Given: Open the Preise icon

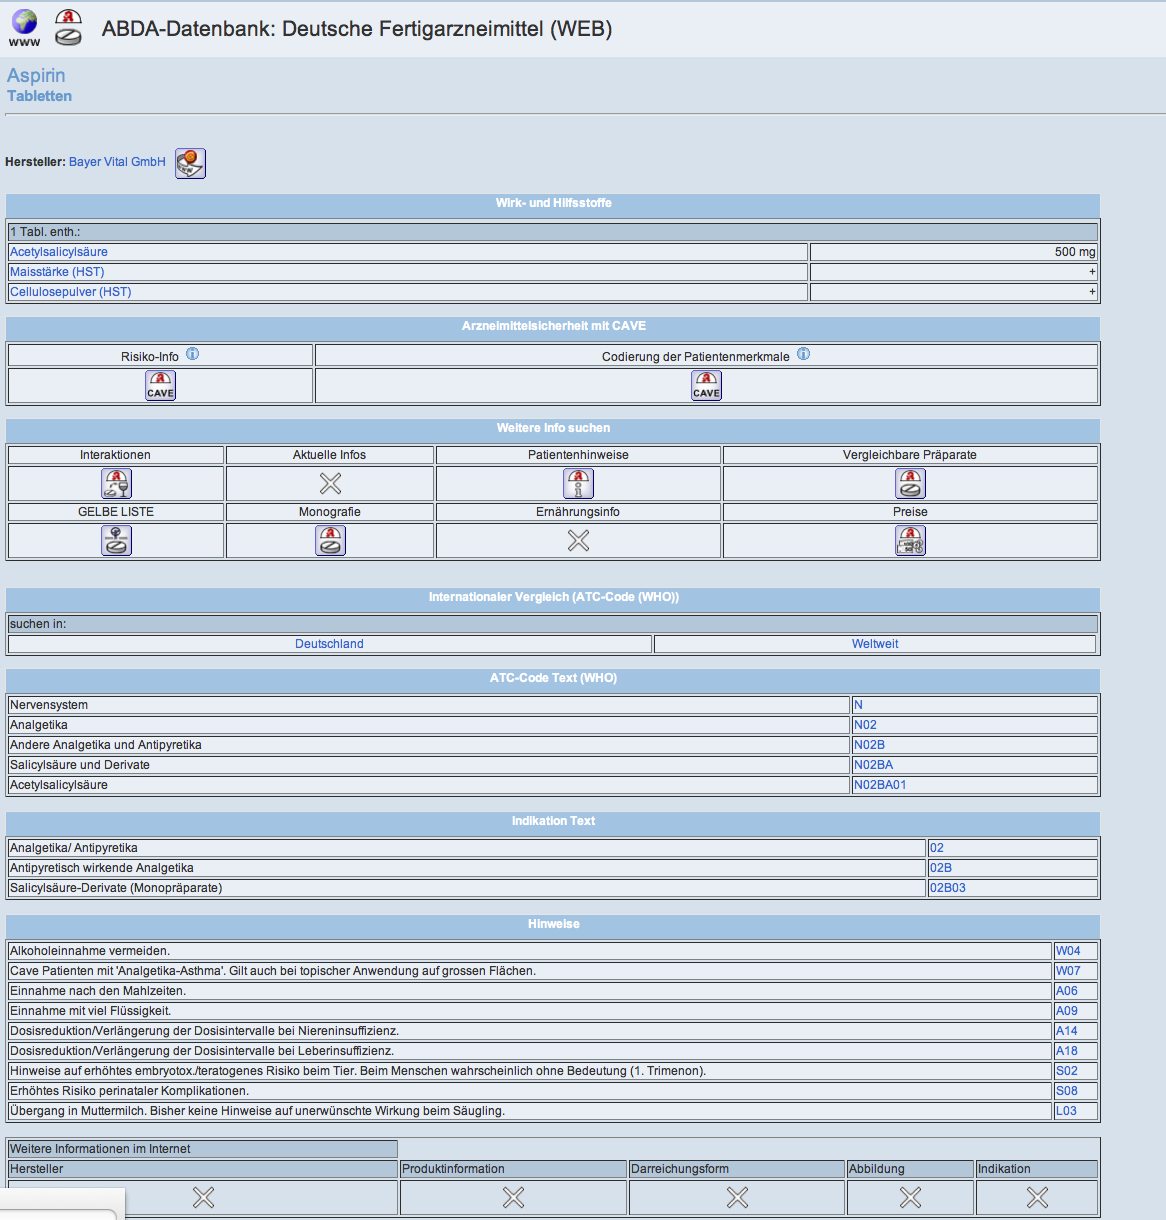Looking at the screenshot, I should 910,541.
